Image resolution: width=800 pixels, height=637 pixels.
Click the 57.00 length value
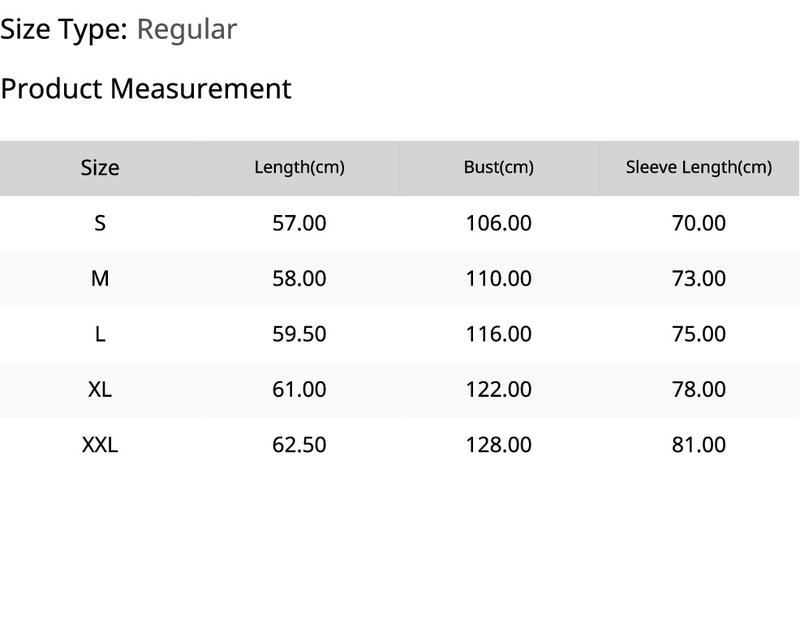tap(299, 223)
